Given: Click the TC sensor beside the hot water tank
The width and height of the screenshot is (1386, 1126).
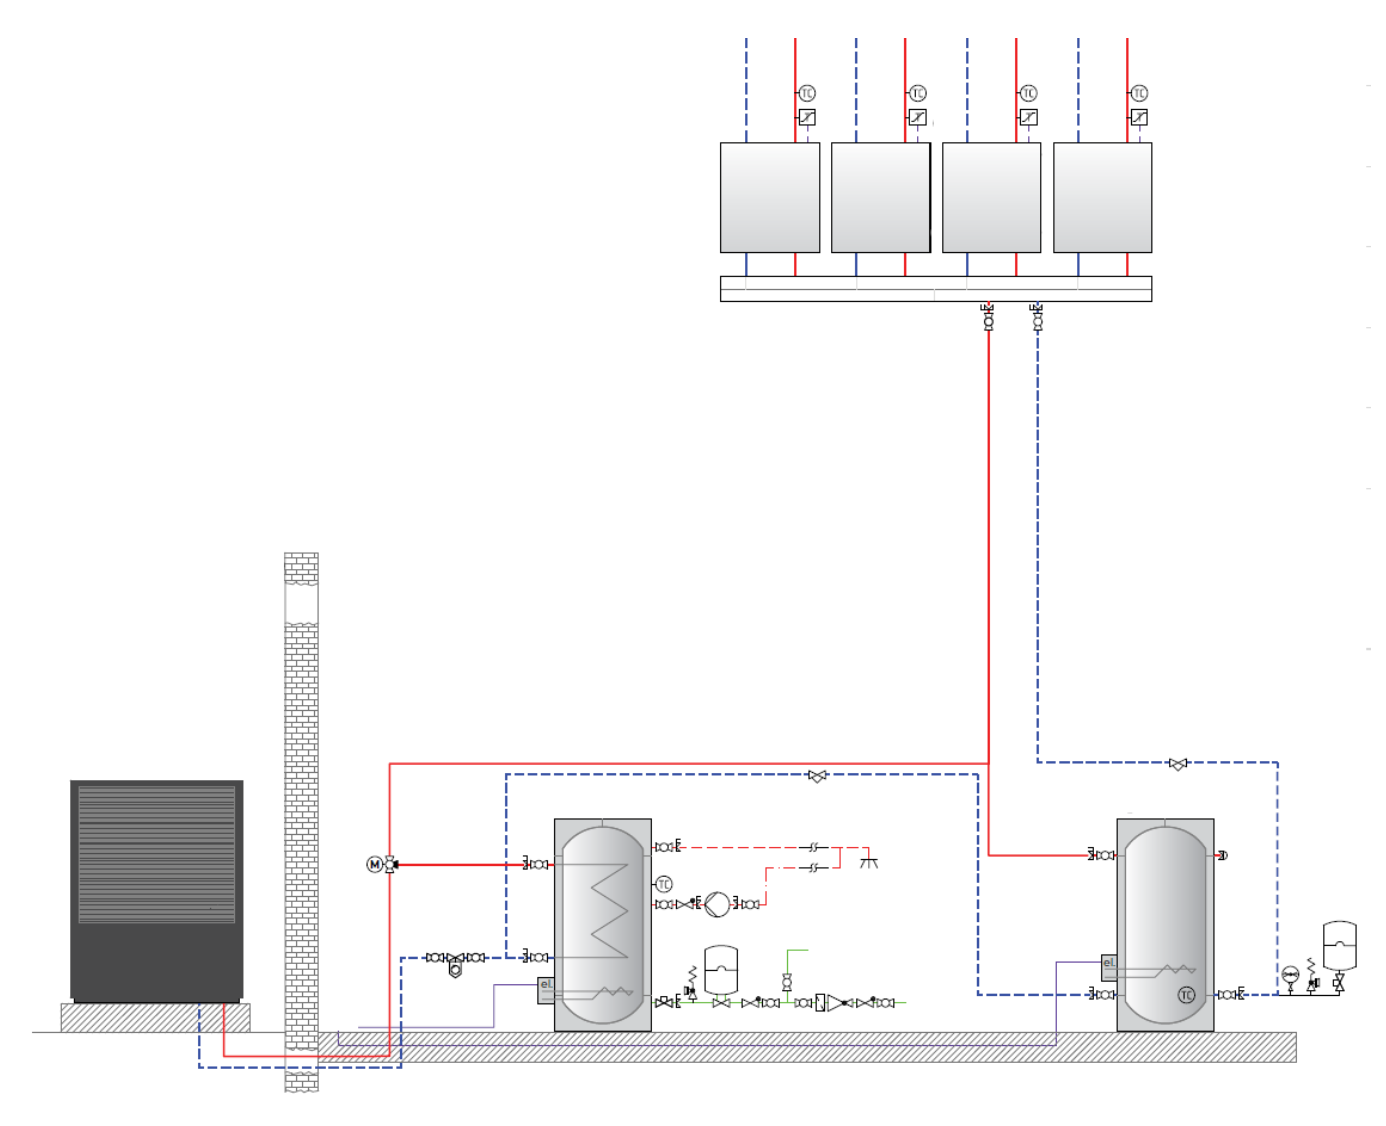Looking at the screenshot, I should pyautogui.click(x=664, y=884).
